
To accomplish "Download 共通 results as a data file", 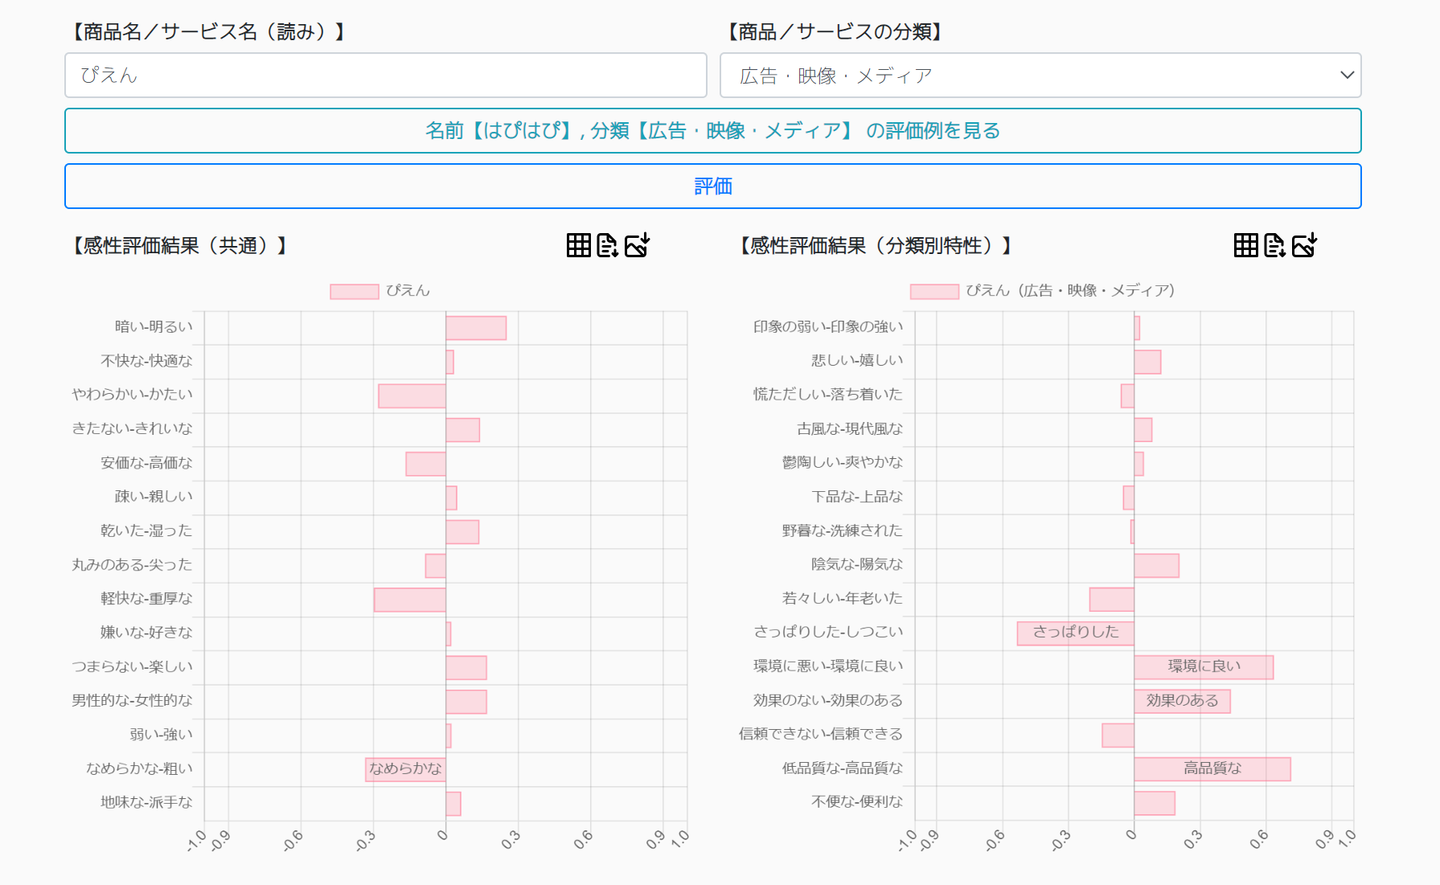I will (607, 245).
